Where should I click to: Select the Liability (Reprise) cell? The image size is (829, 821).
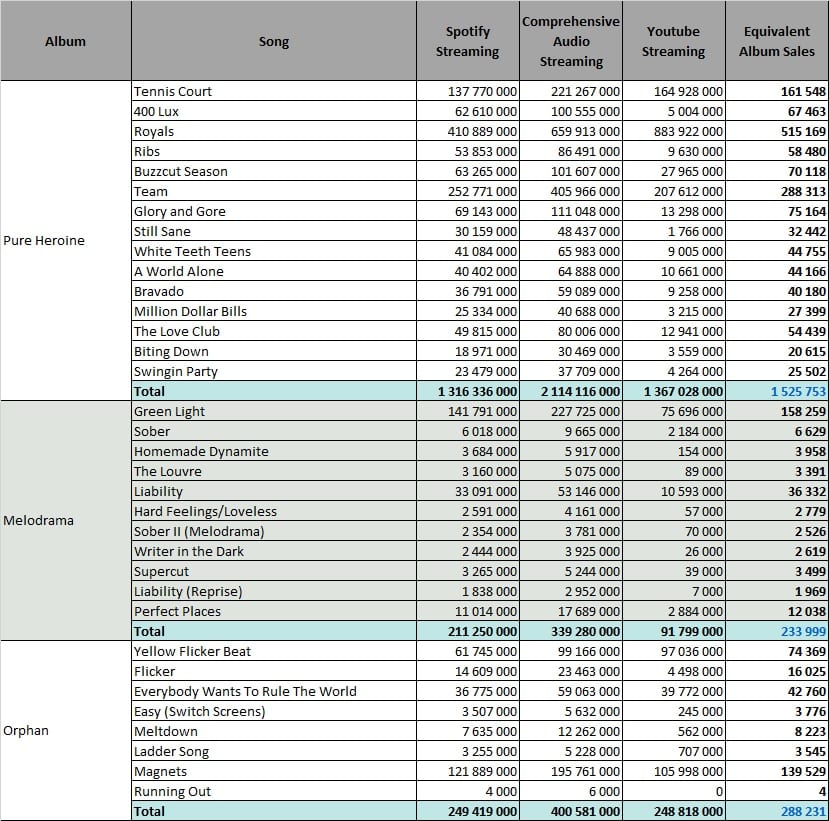(x=274, y=592)
